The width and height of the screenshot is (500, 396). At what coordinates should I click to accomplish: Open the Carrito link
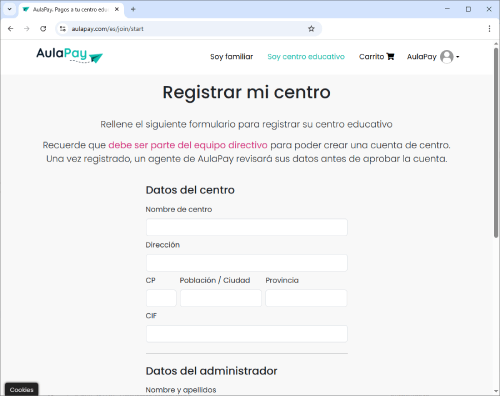(x=377, y=57)
